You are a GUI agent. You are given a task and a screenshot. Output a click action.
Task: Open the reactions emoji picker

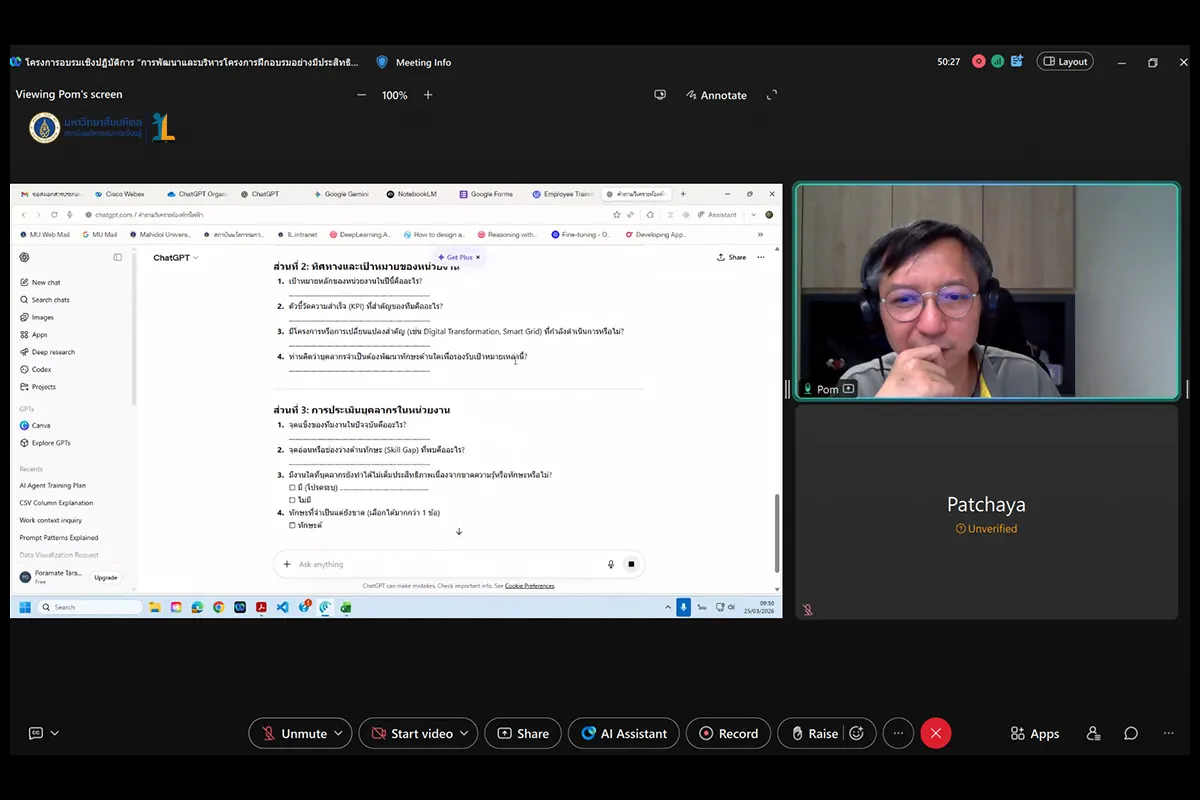coord(857,733)
